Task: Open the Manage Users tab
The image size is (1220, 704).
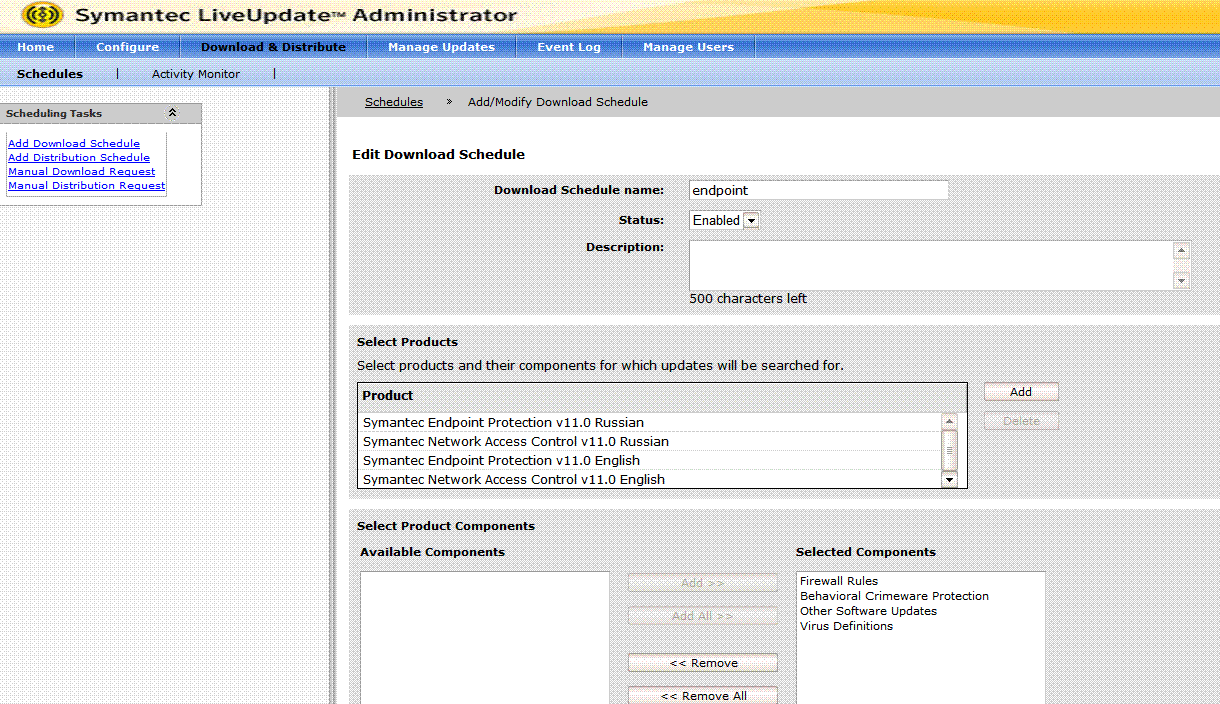Action: 688,47
